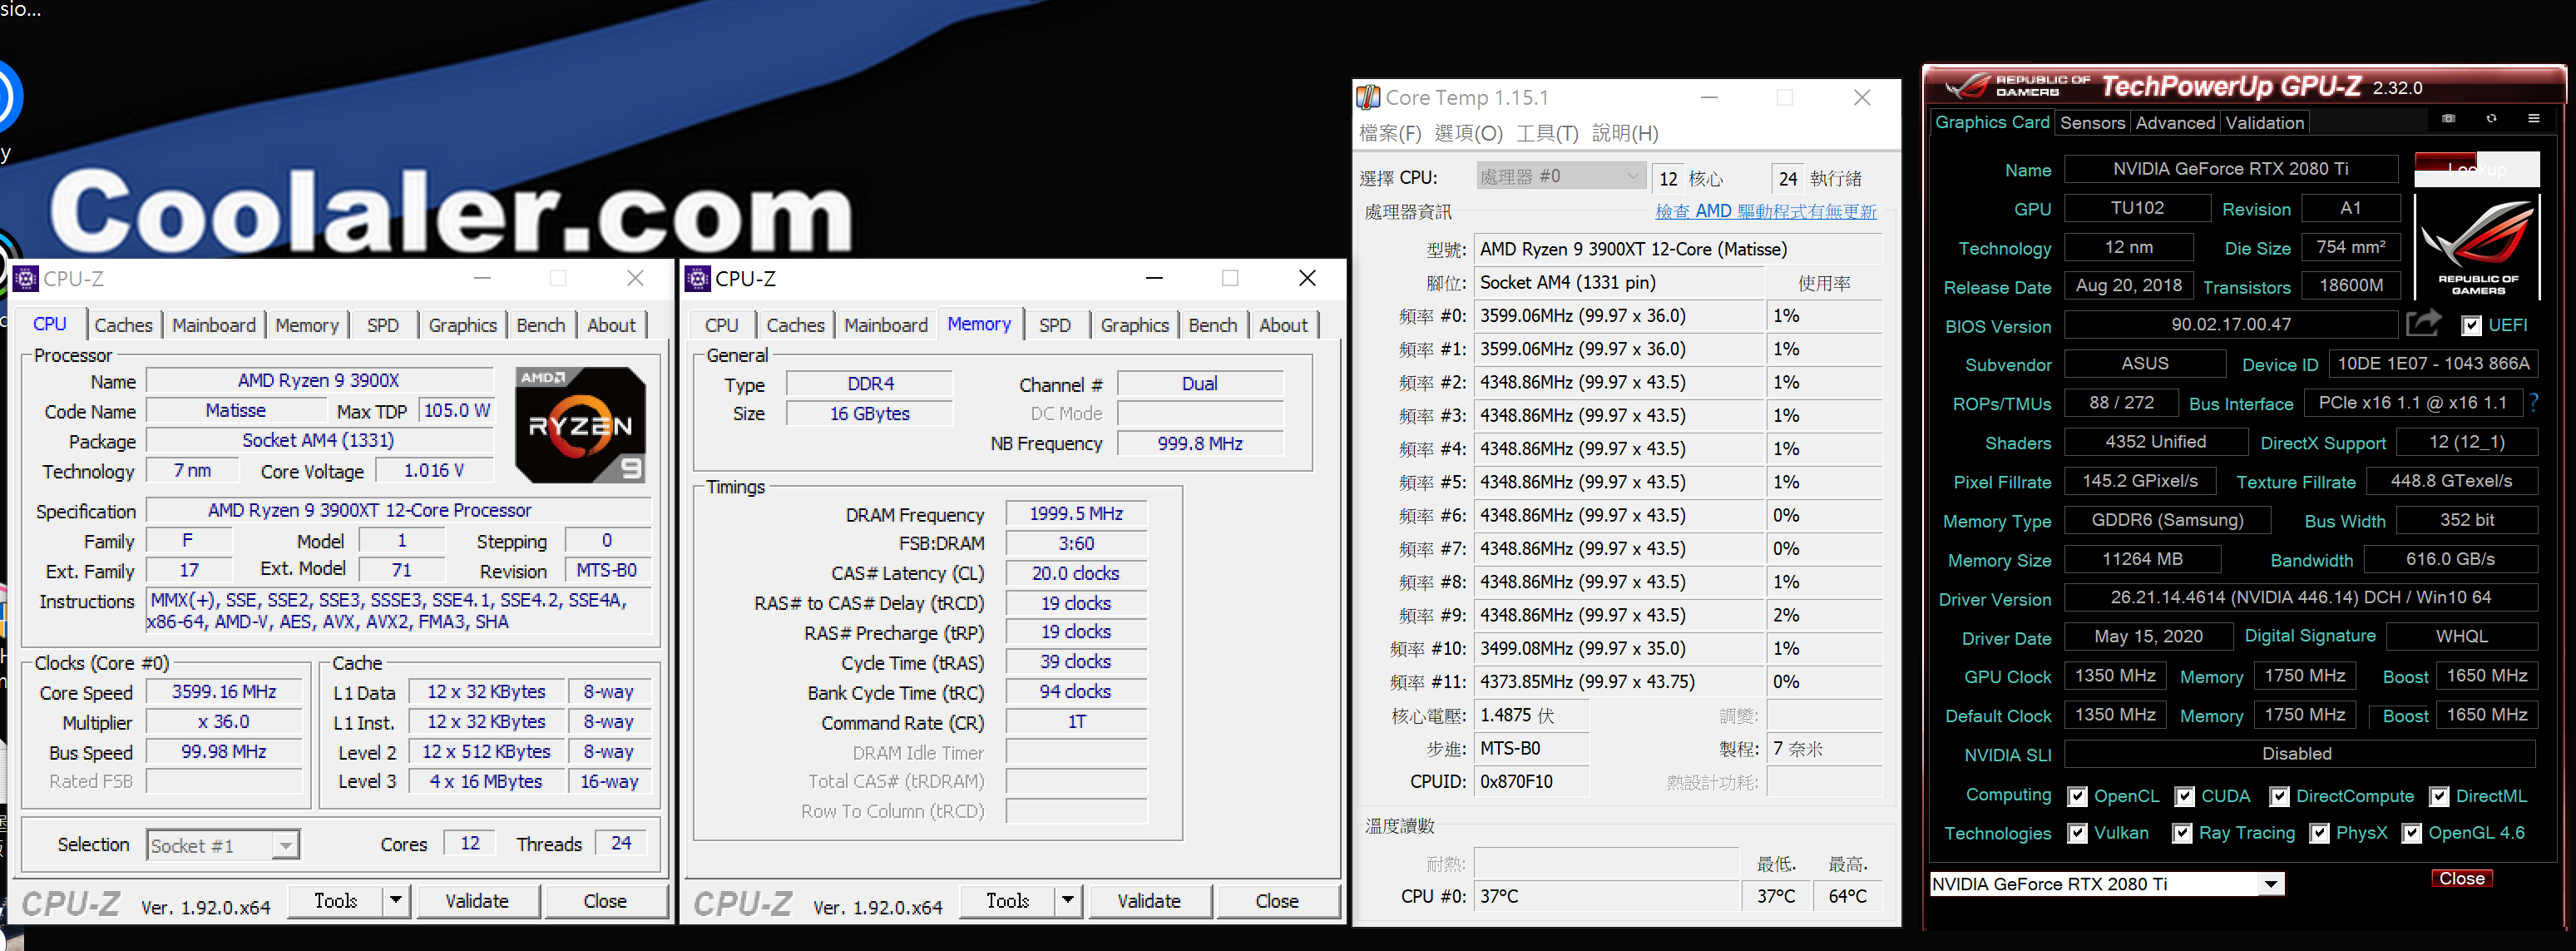The height and width of the screenshot is (951, 2576).
Task: Click the Lookup button in GPU-Z
Action: click(2477, 169)
